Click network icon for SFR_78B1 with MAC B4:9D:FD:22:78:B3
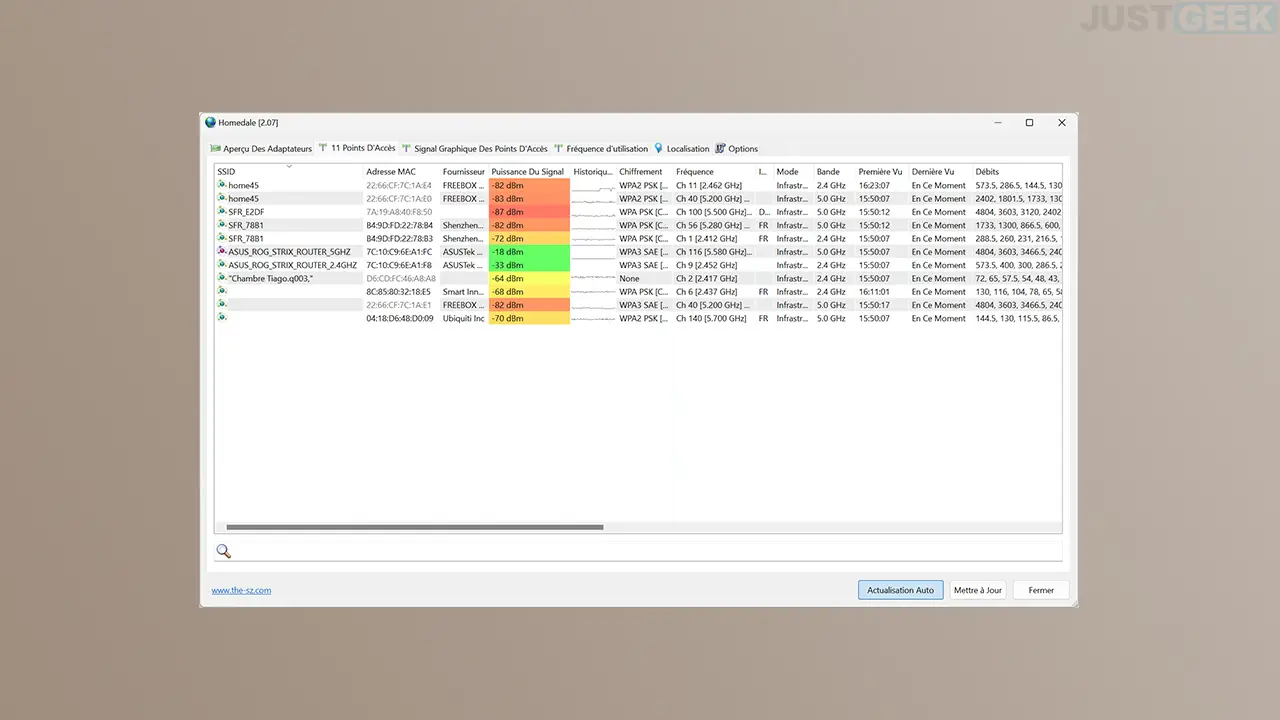The image size is (1280, 720). pos(222,238)
